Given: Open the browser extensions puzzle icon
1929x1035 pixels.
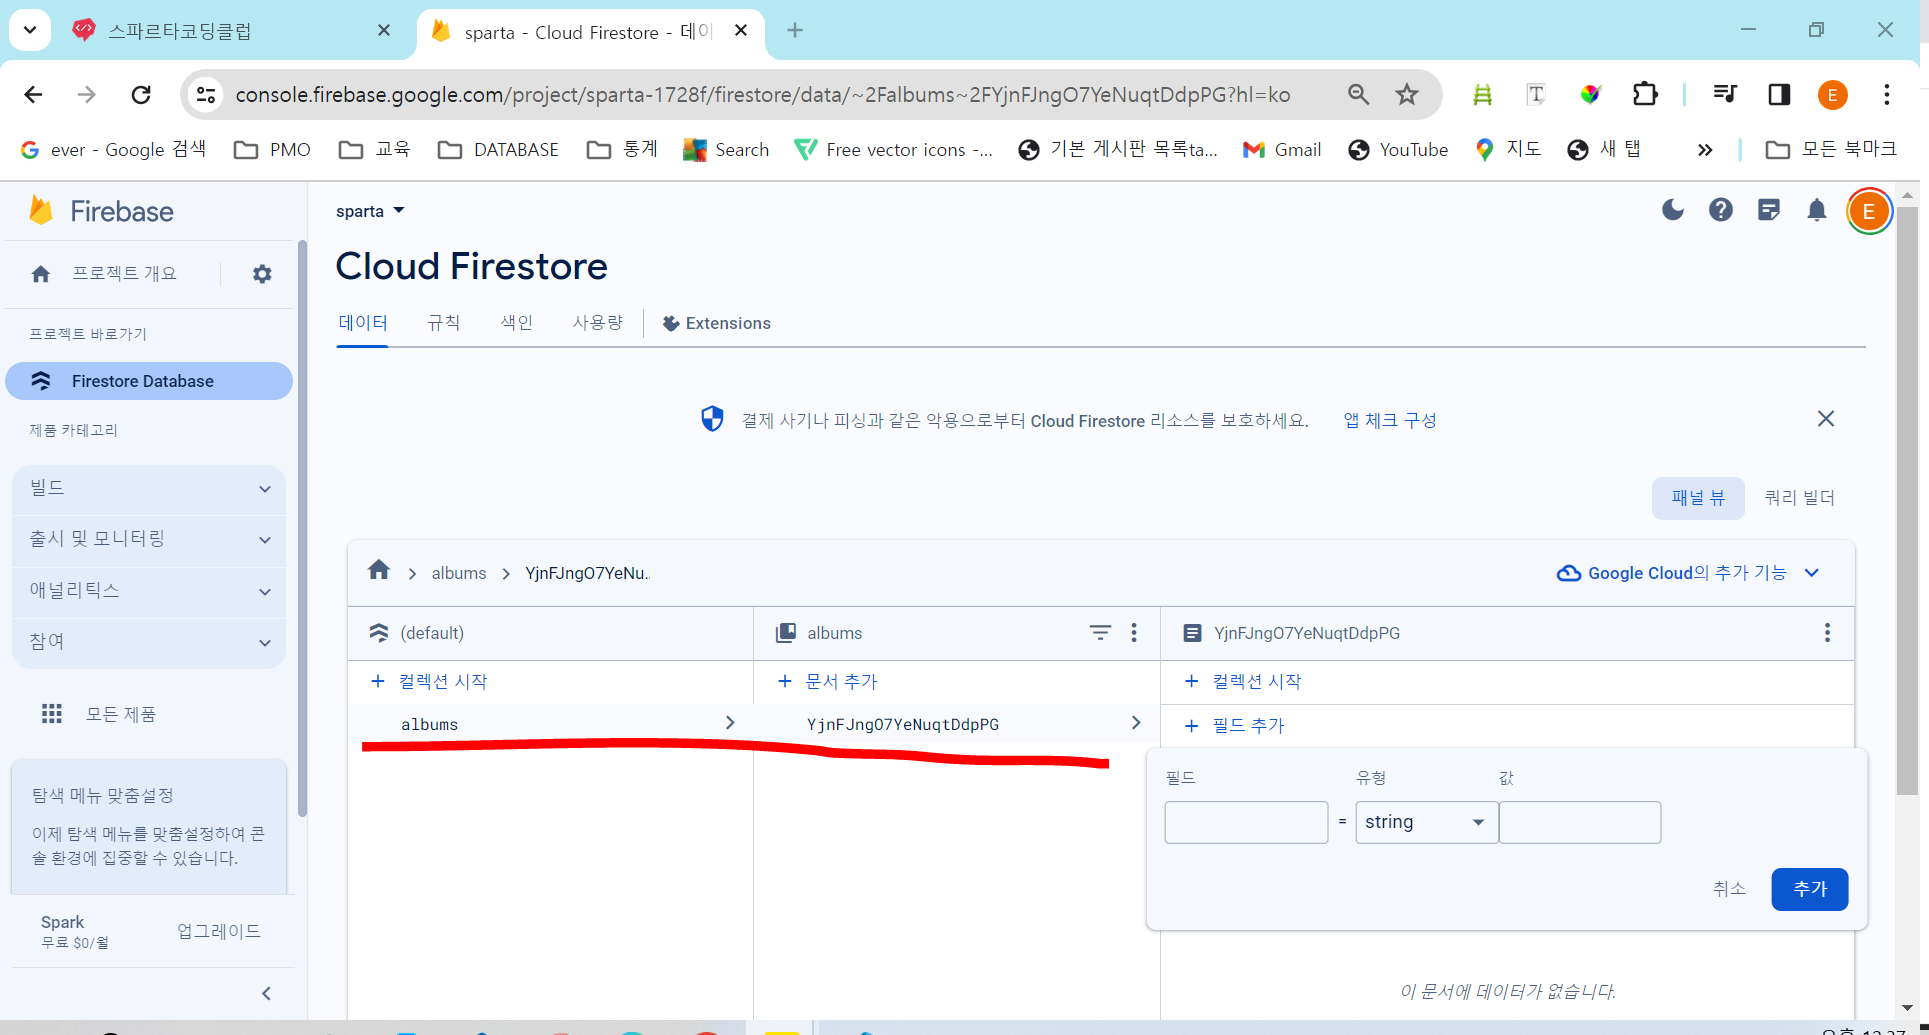Looking at the screenshot, I should [1645, 95].
